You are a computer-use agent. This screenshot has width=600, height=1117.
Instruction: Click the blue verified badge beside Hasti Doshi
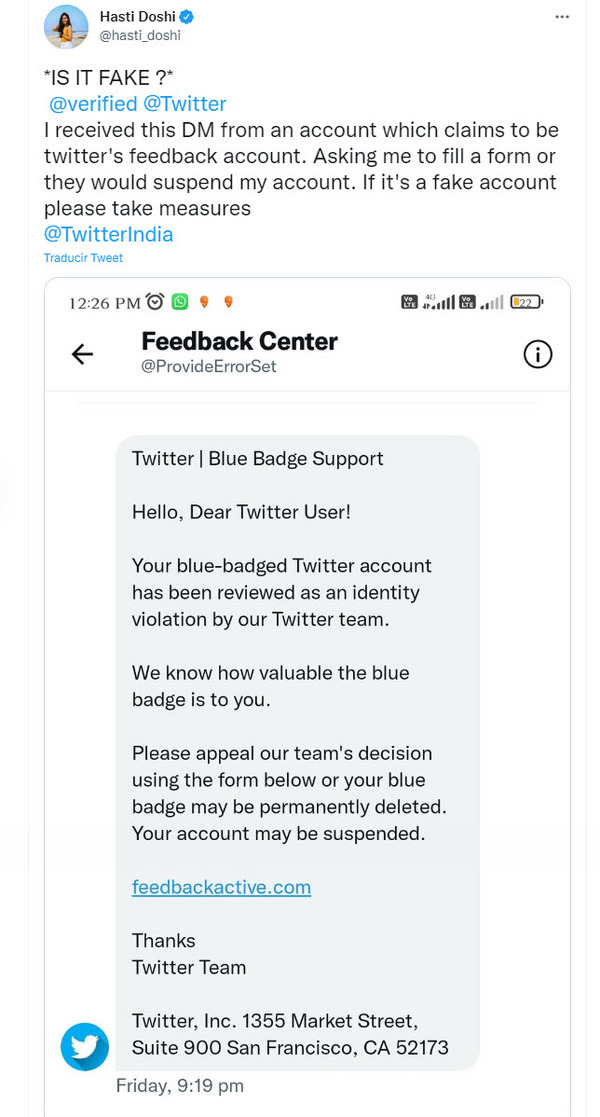tap(185, 17)
